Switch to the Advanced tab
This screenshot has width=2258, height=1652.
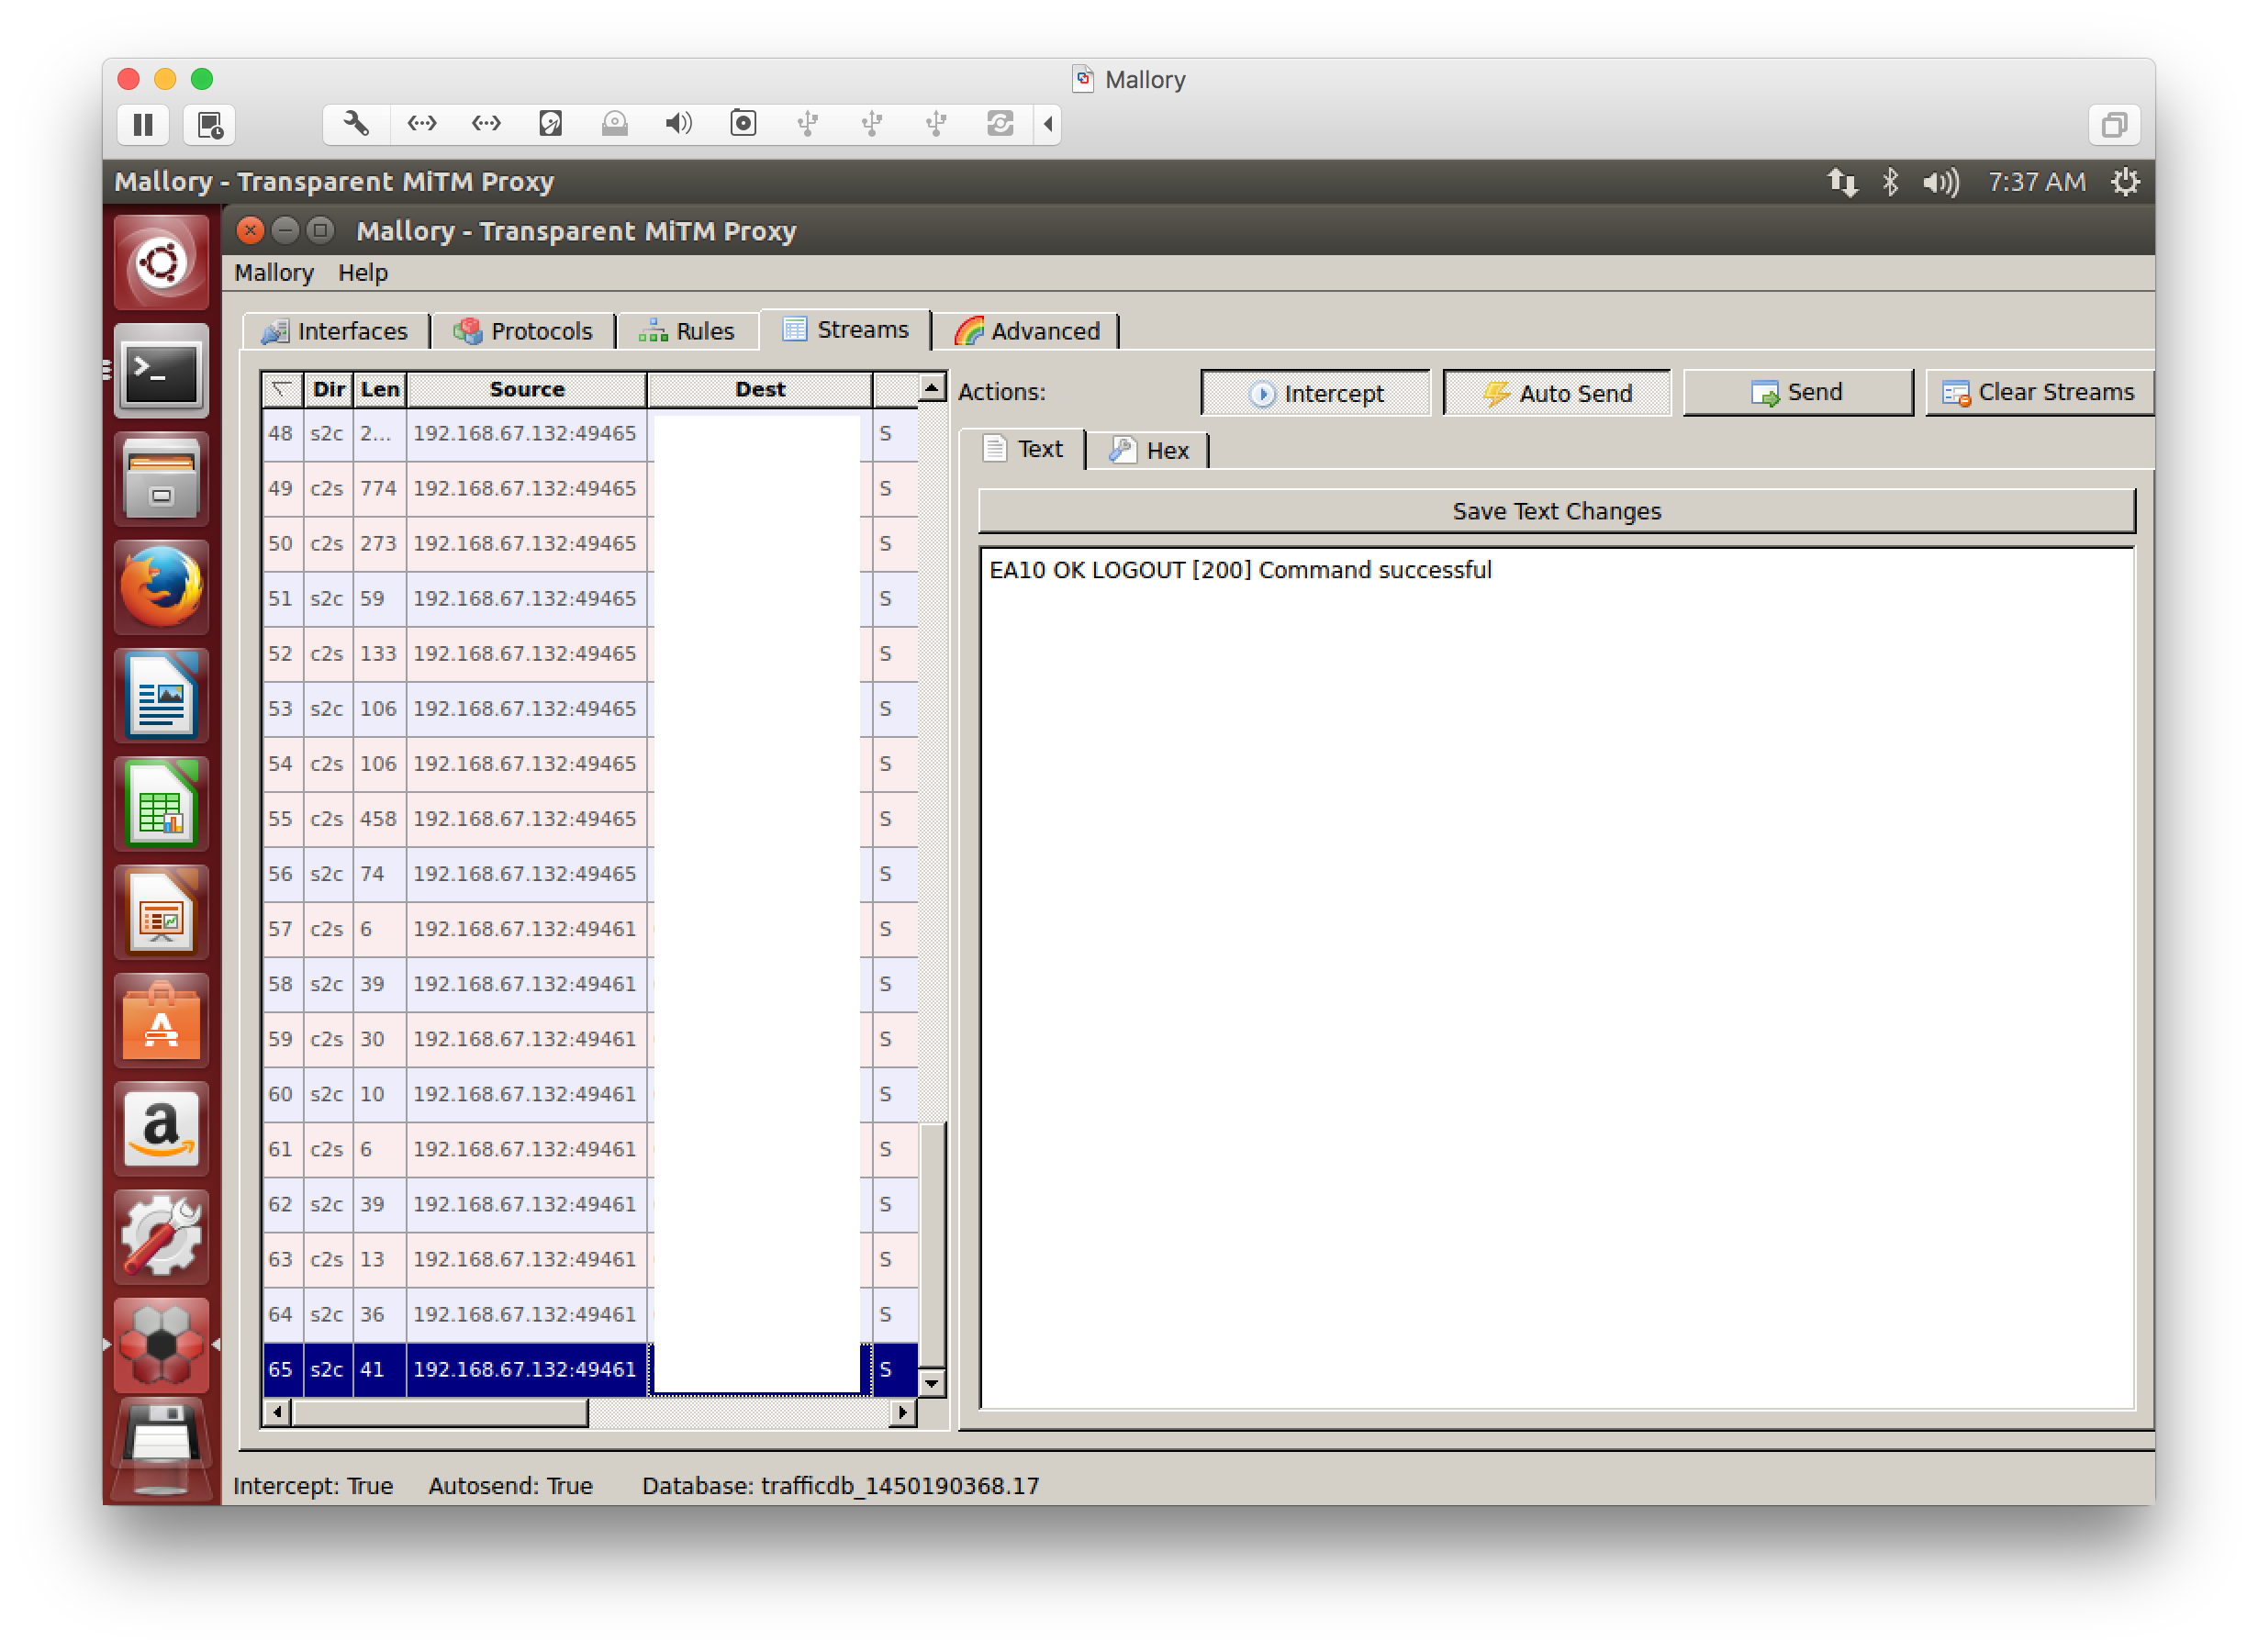click(1027, 331)
